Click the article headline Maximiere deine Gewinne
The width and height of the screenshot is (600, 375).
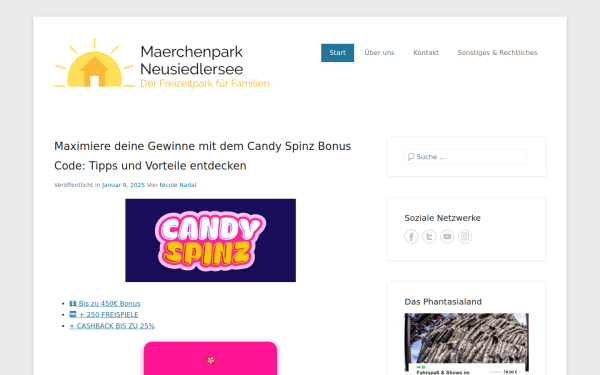[202, 156]
